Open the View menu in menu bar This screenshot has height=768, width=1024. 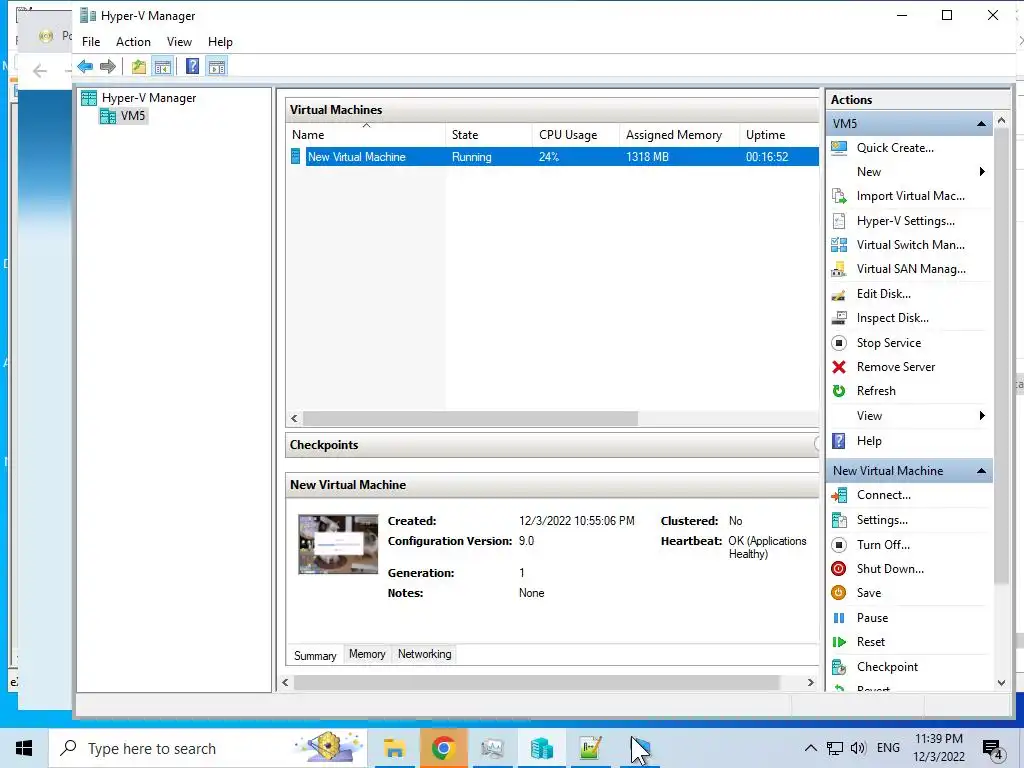(179, 42)
